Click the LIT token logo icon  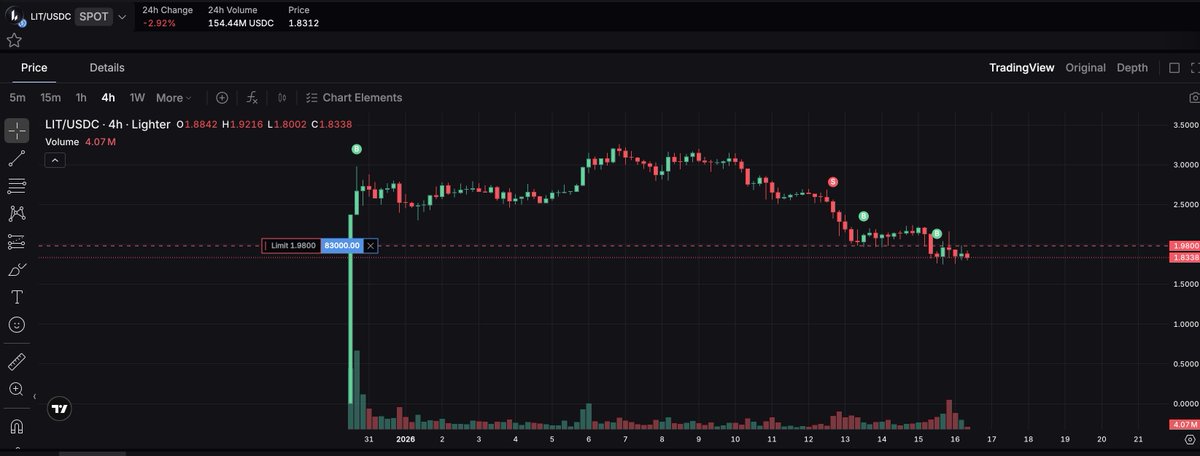(x=16, y=17)
